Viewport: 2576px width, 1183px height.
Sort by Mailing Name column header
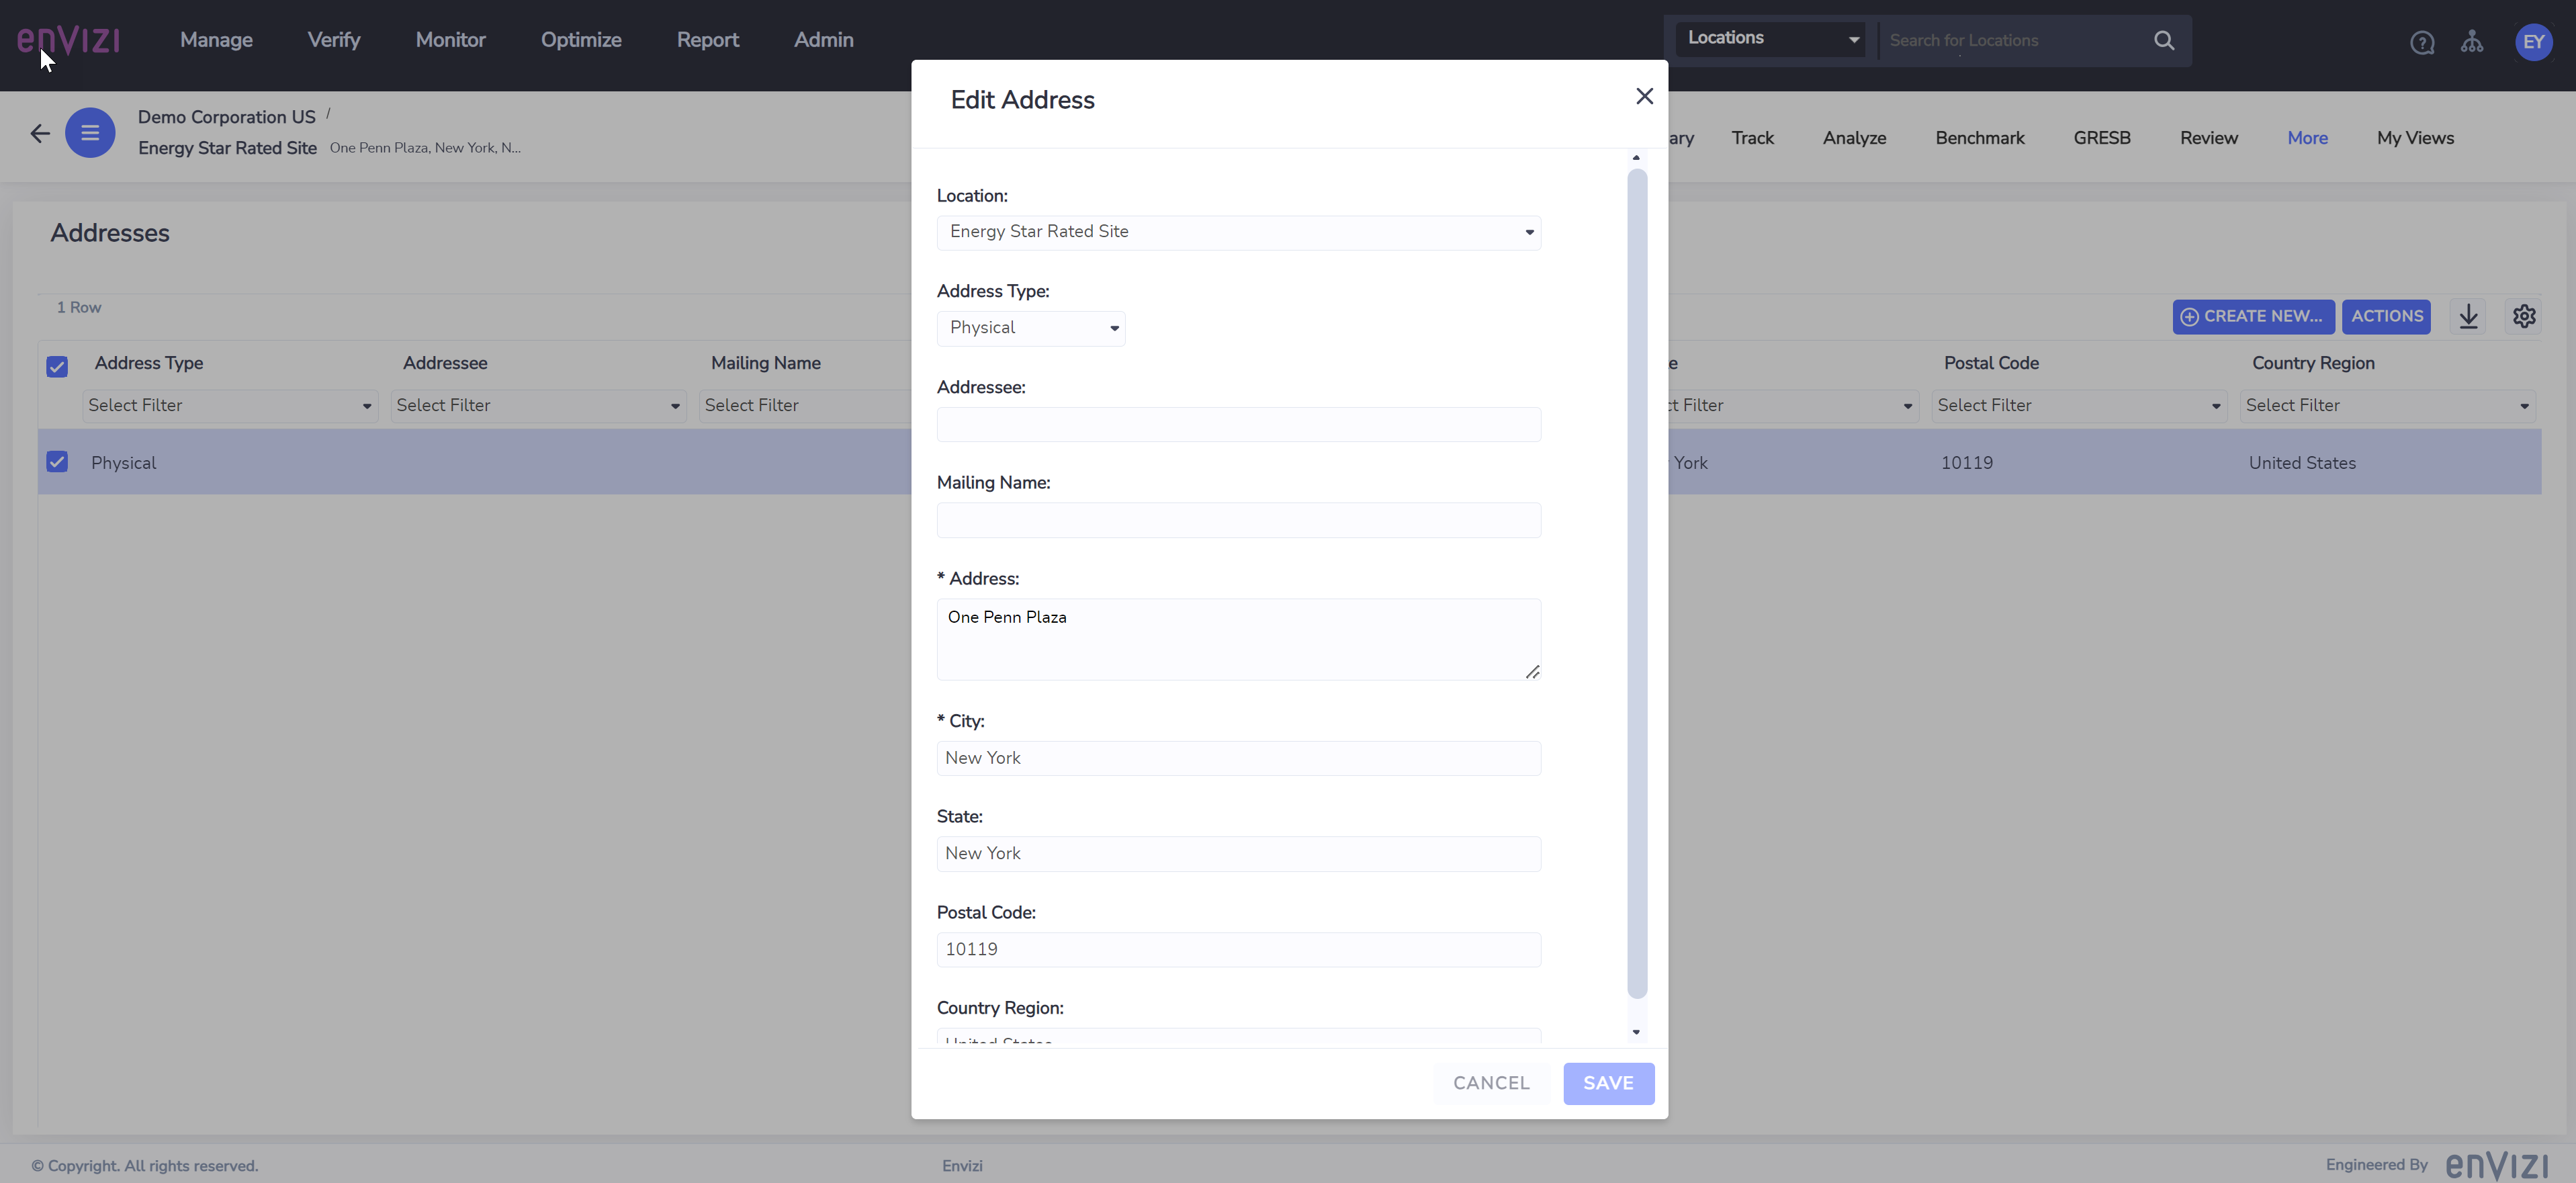(x=766, y=363)
